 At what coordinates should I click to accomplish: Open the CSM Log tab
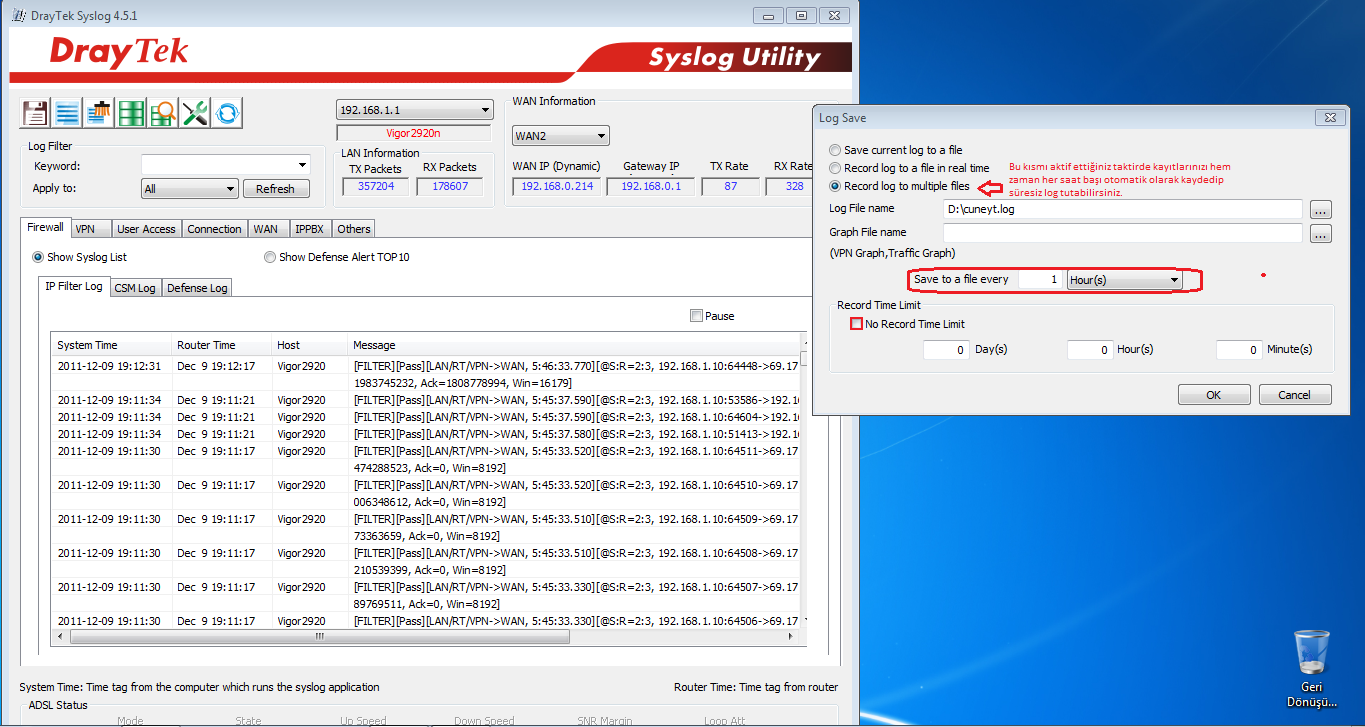pos(135,288)
